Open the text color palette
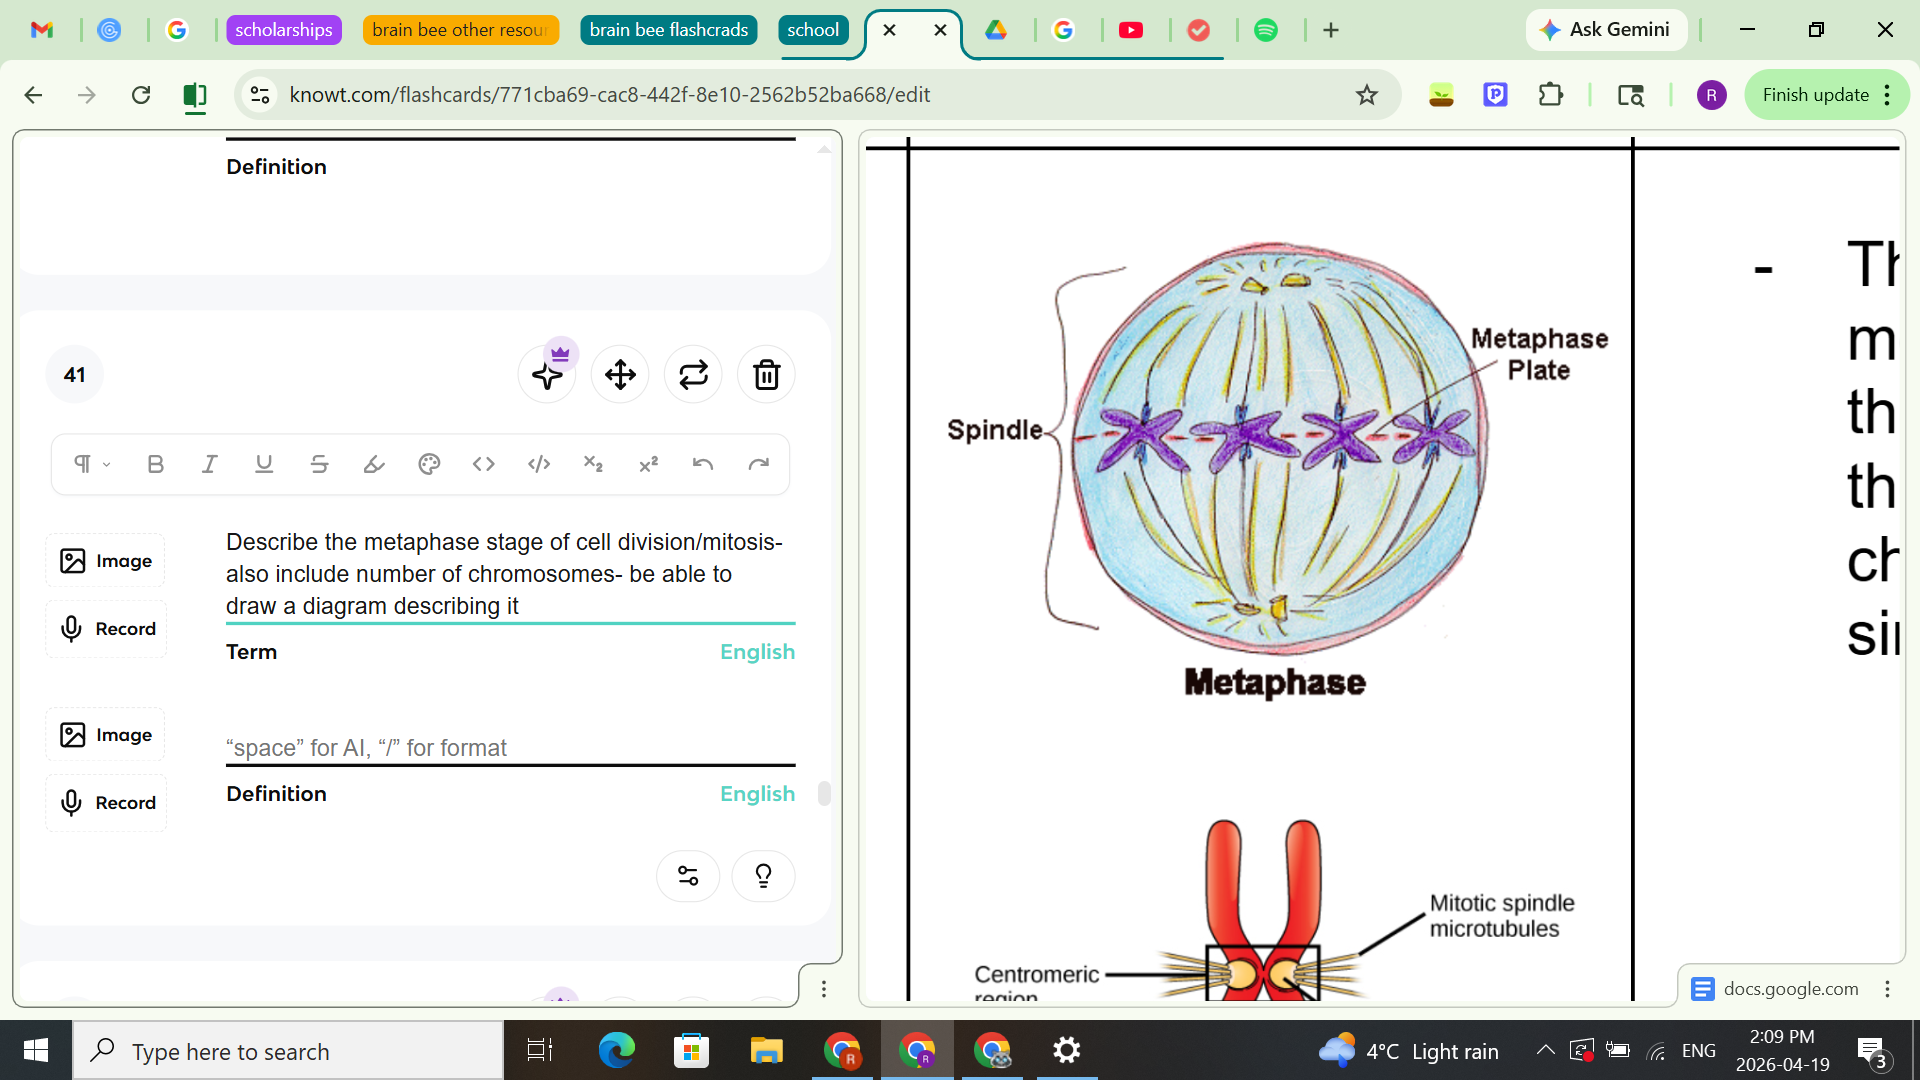 coord(429,464)
